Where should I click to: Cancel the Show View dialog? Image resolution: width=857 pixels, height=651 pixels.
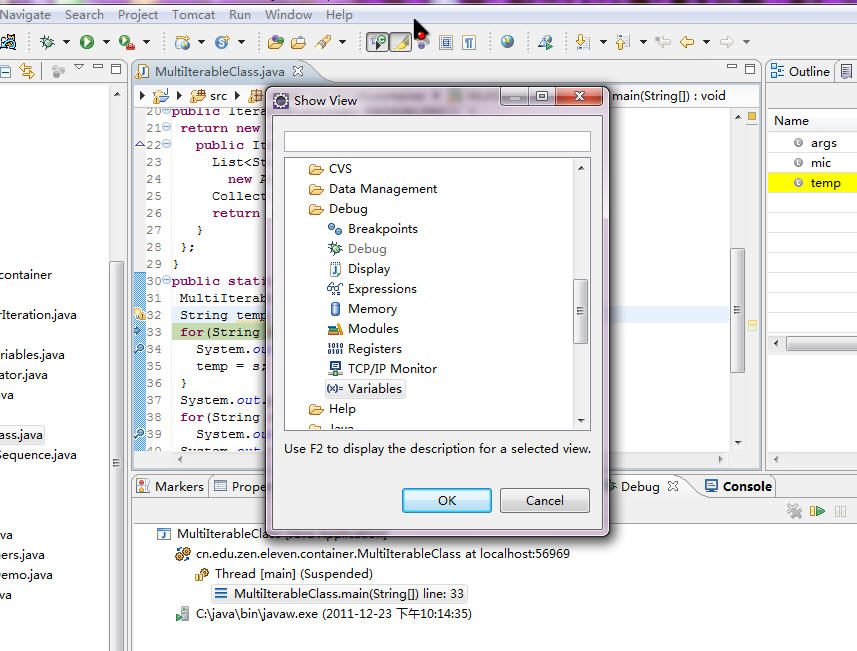(x=544, y=501)
